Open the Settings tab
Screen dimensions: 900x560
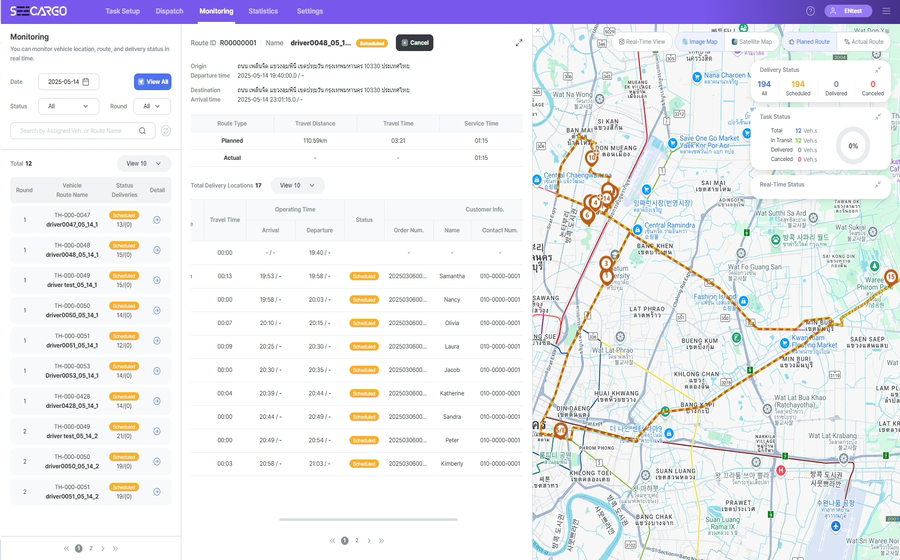click(310, 11)
